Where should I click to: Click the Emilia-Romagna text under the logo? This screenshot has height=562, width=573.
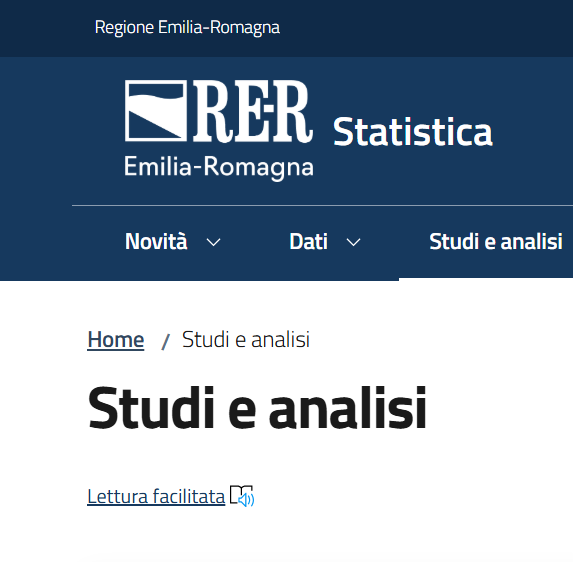tap(219, 167)
